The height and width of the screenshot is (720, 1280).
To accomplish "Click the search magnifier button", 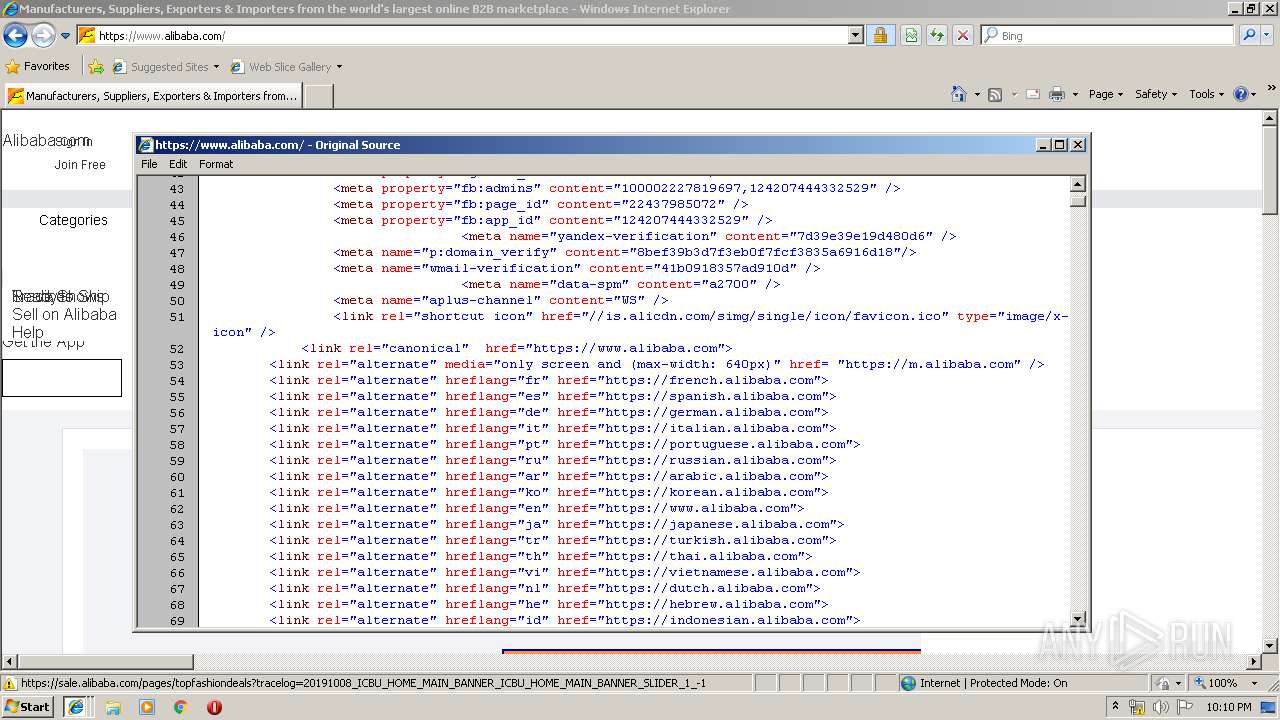I will coord(1248,36).
